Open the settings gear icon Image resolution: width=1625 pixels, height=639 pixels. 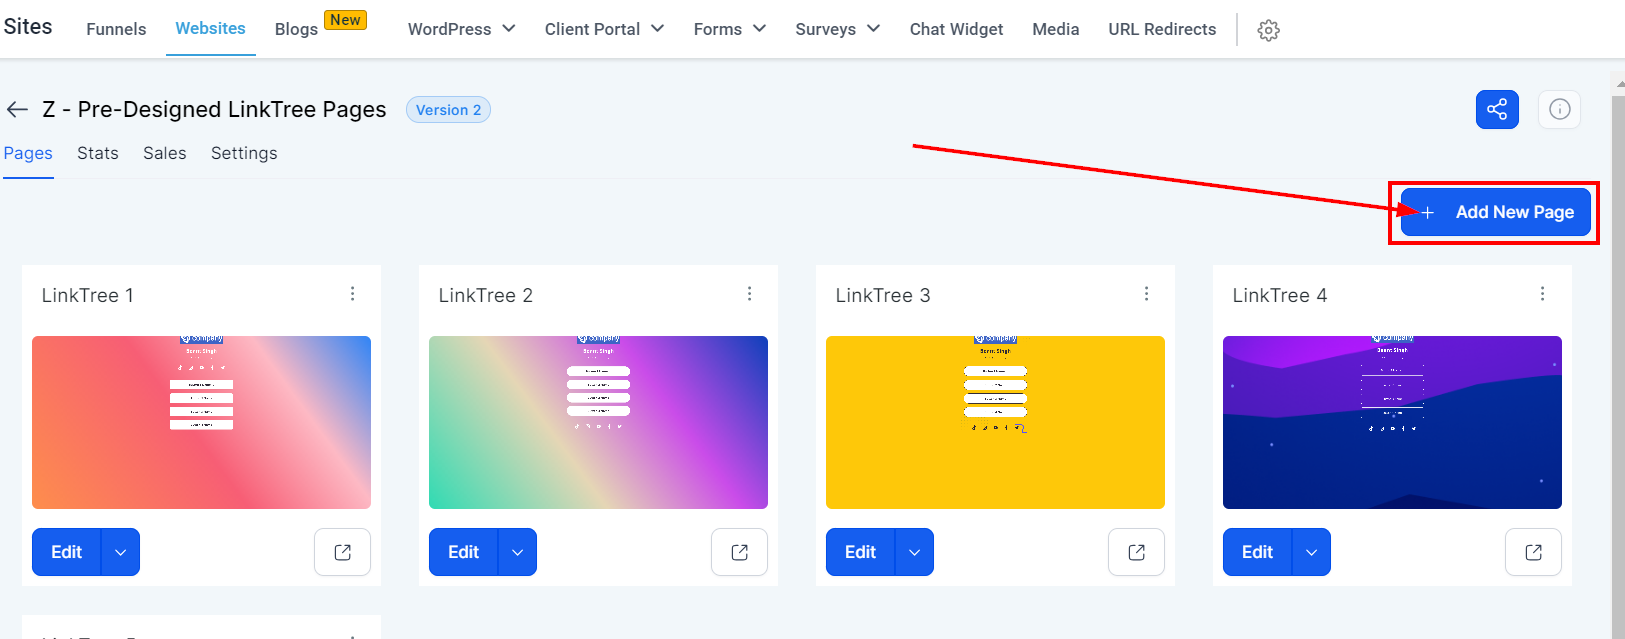coord(1268,30)
